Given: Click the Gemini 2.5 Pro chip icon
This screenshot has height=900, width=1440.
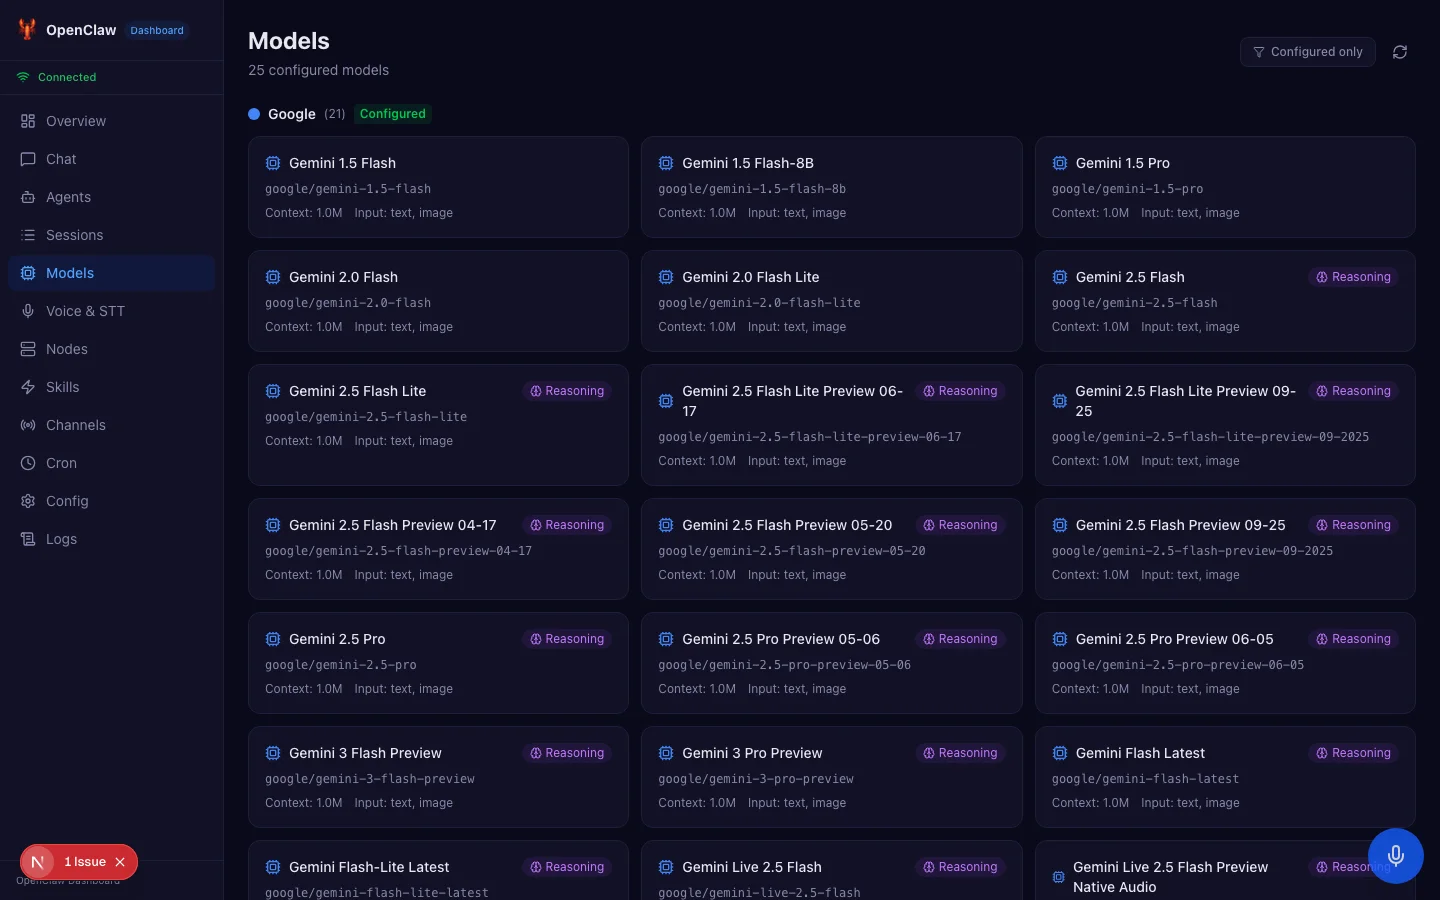Looking at the screenshot, I should [273, 639].
